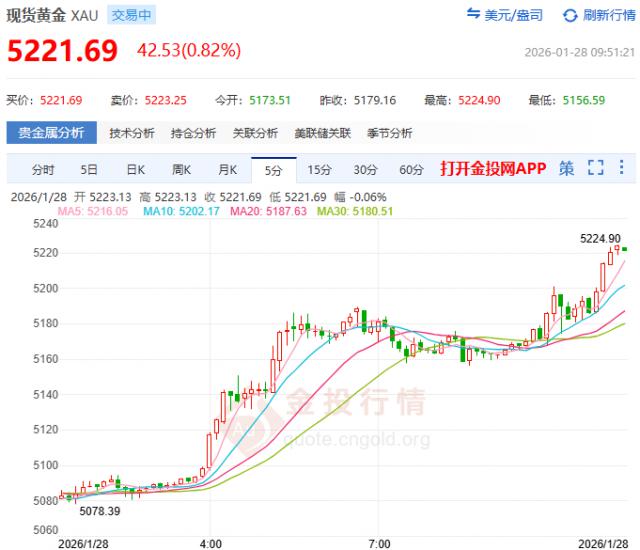Show the 日K daily candlestick chart

click(136, 169)
